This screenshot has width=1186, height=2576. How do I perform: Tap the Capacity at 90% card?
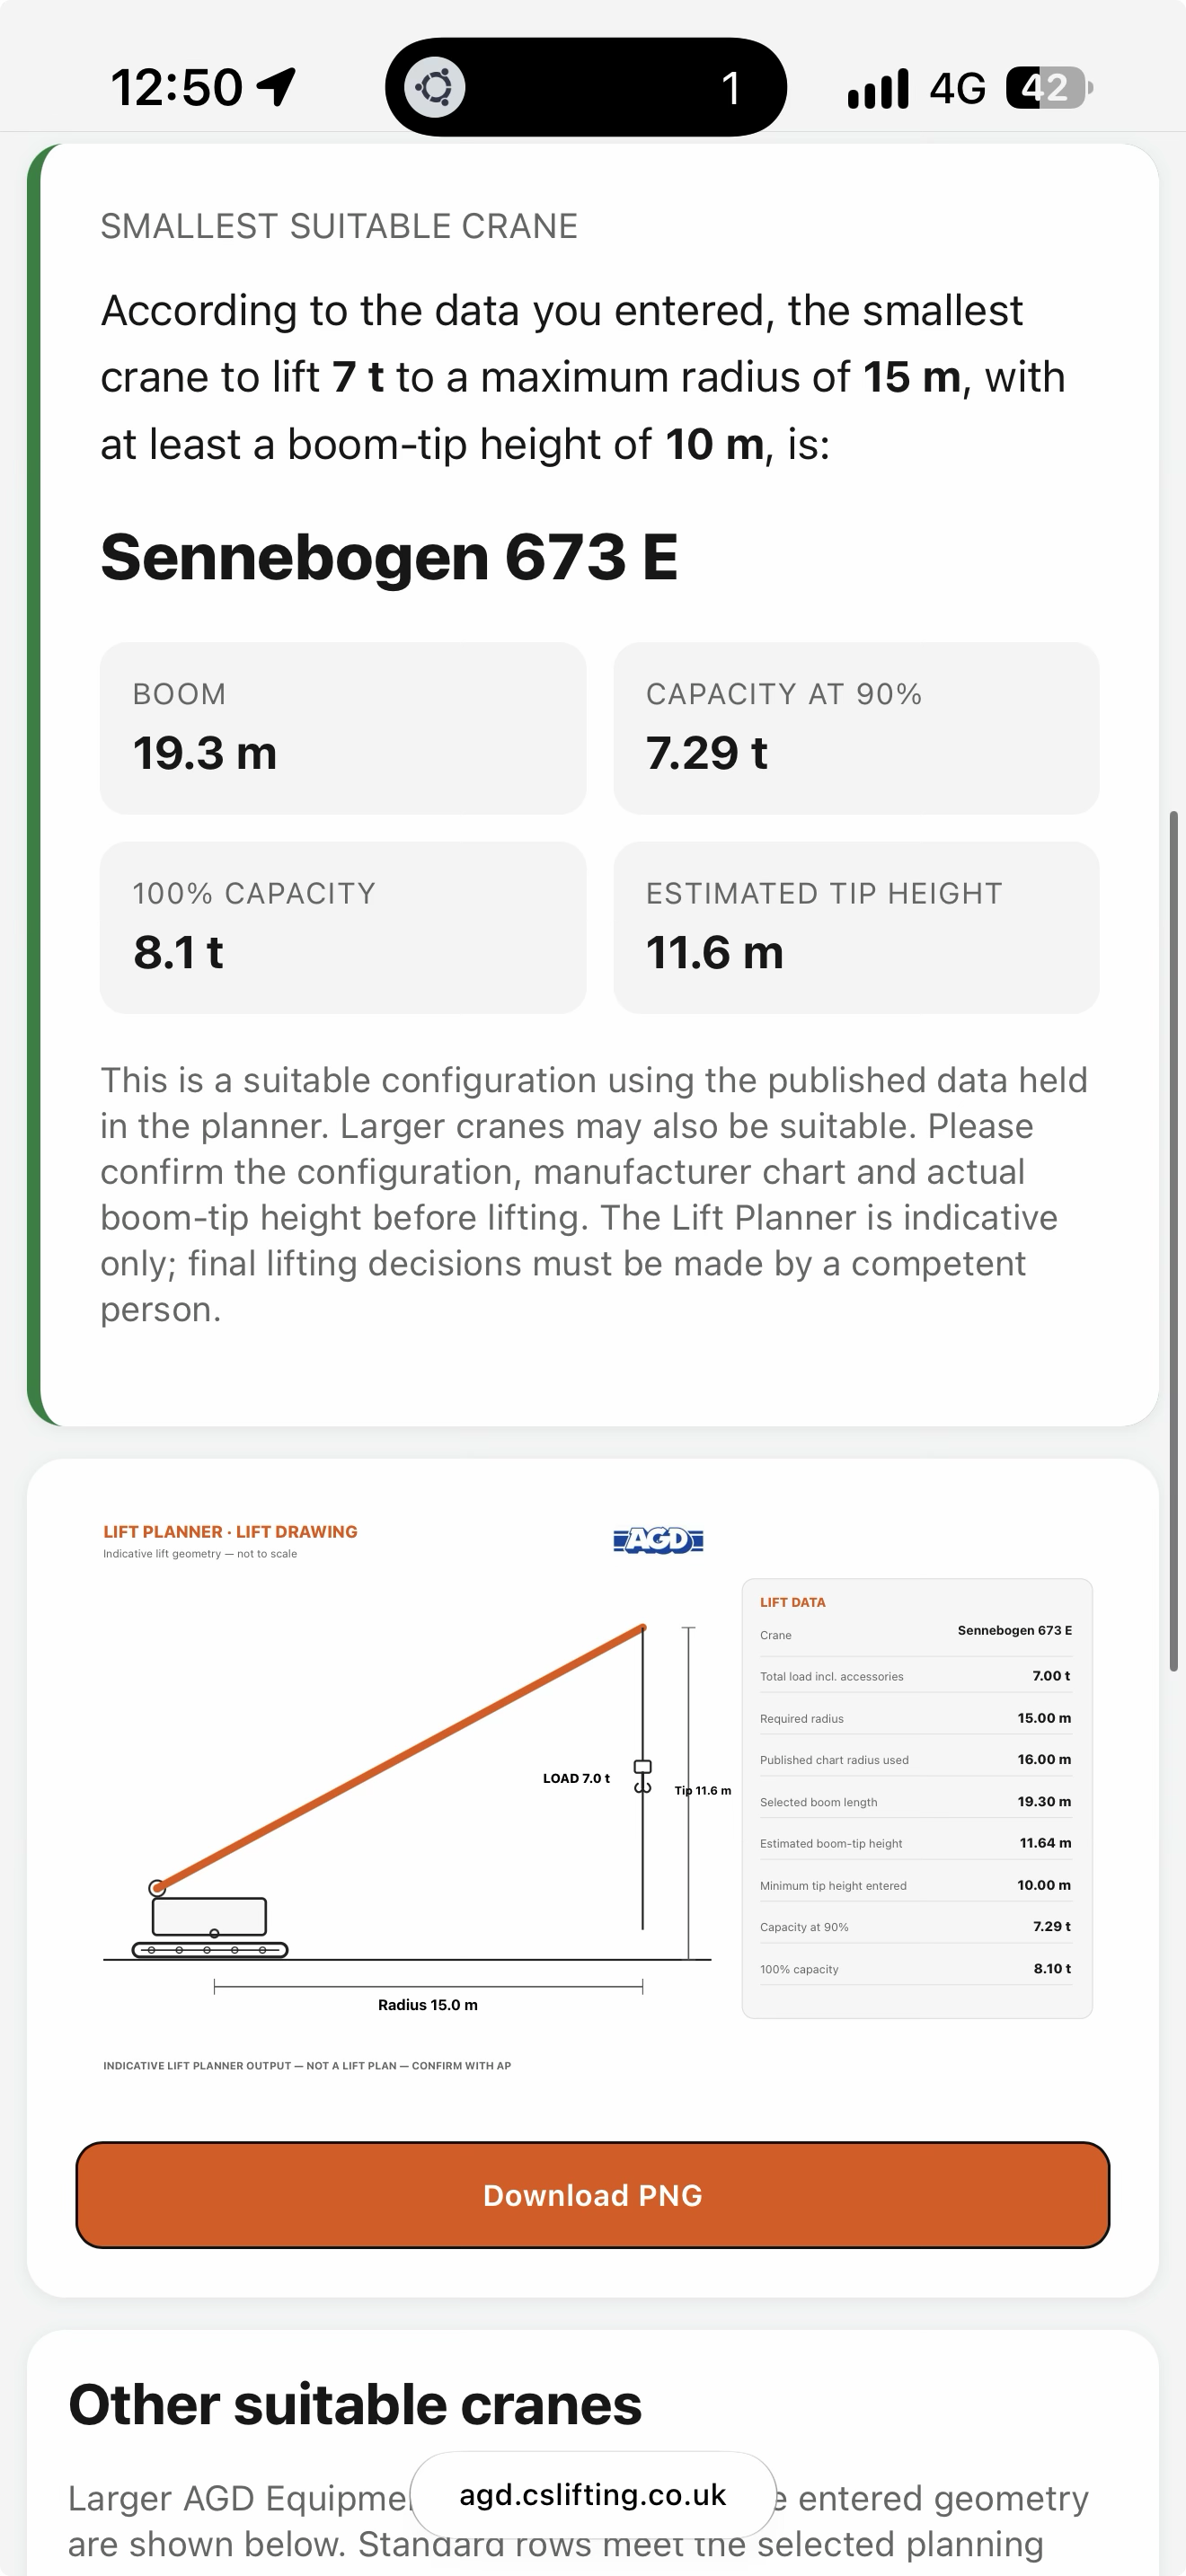(x=856, y=728)
